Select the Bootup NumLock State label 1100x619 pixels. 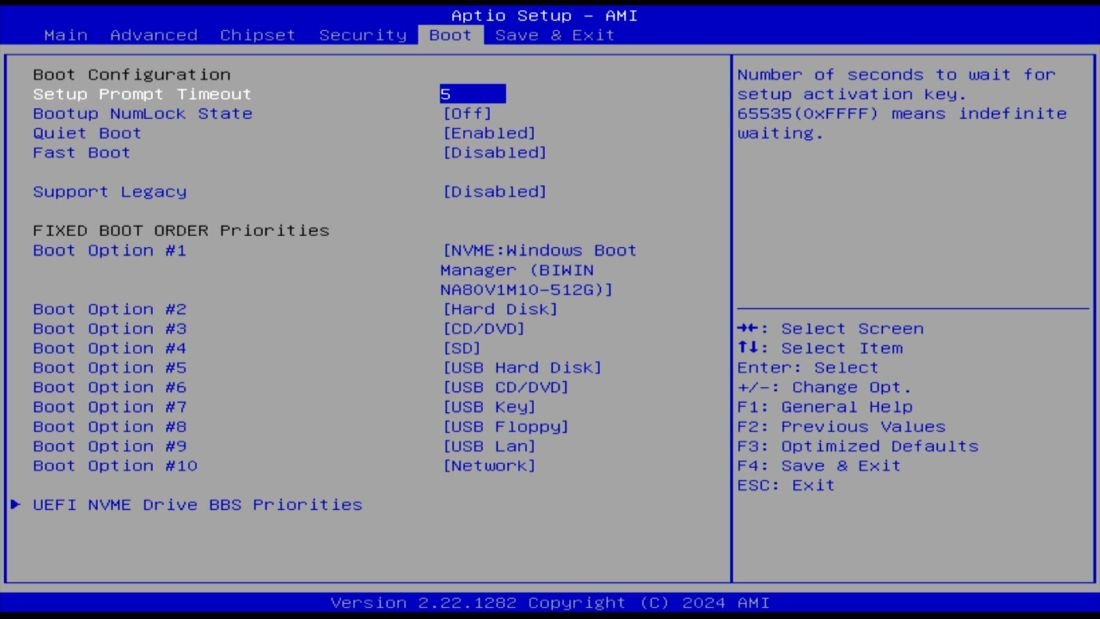[x=142, y=114]
